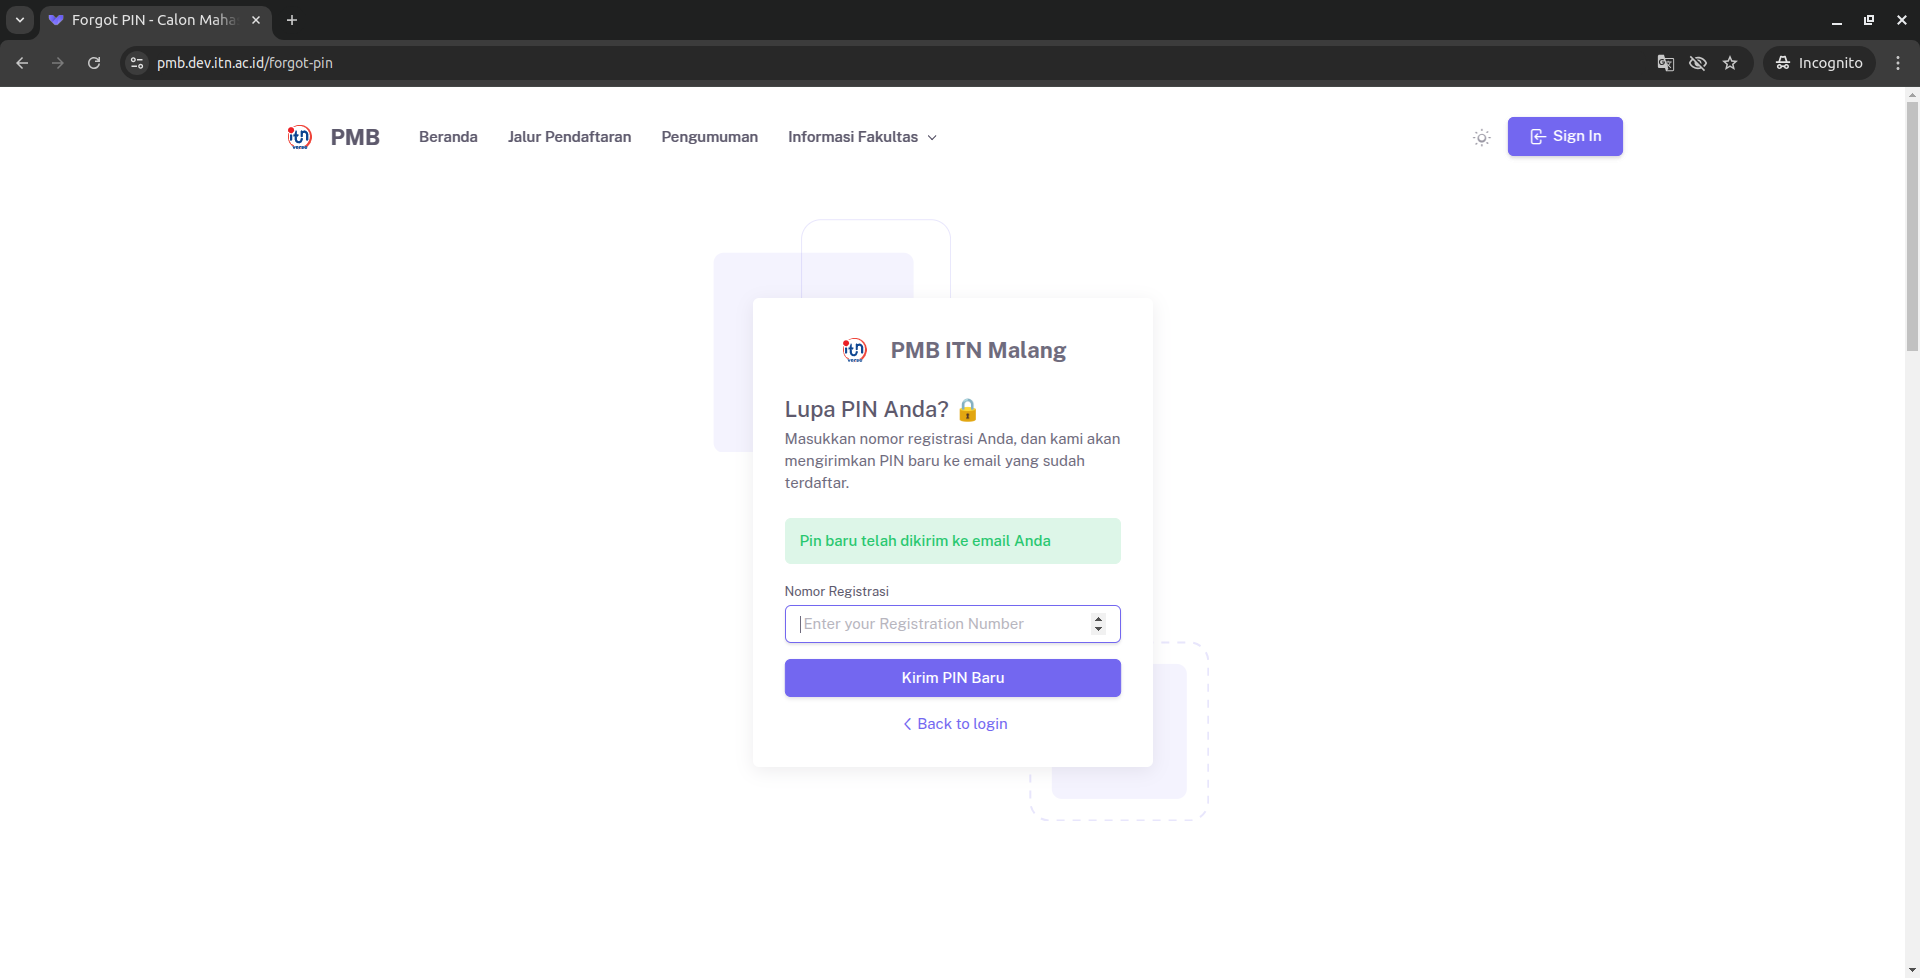Click the PMB ITN Malang card title
1920x978 pixels.
click(978, 350)
